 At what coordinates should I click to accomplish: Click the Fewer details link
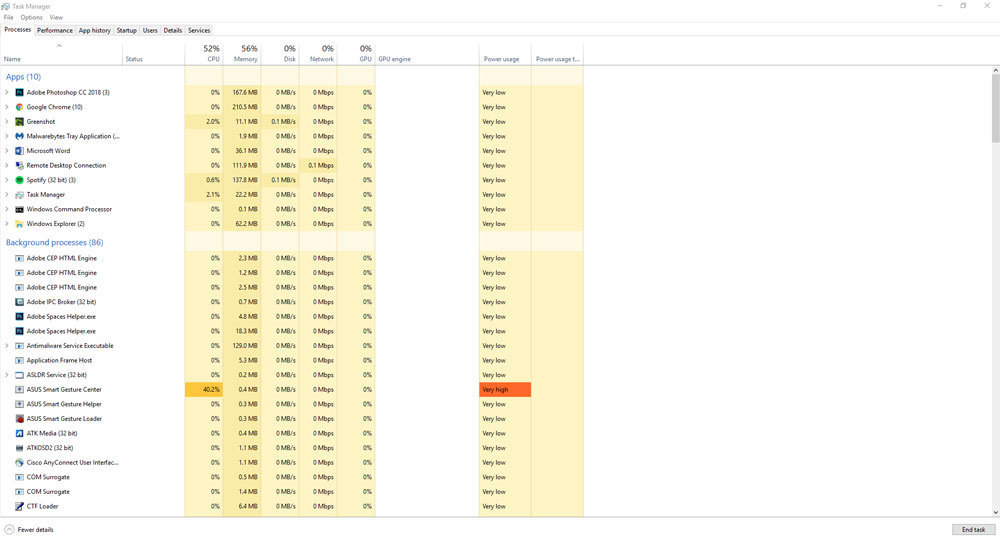[x=35, y=530]
